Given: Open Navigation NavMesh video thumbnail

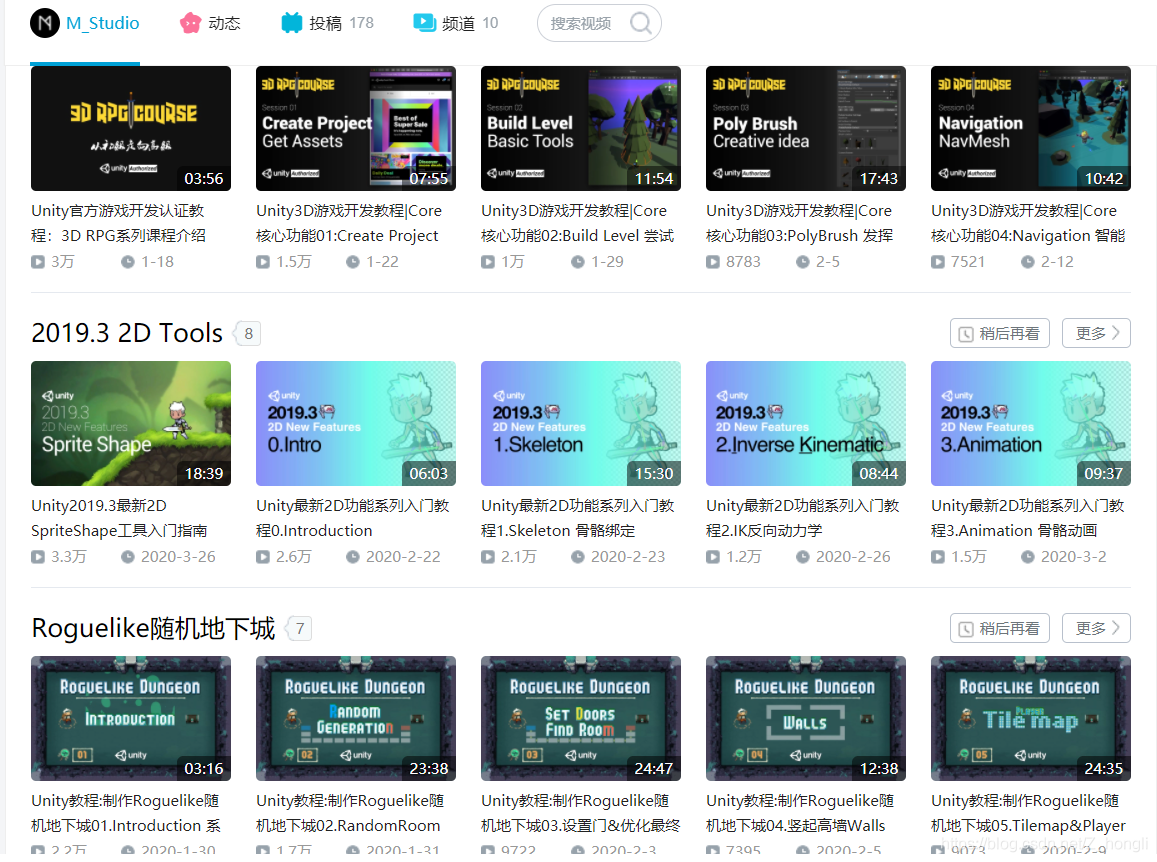Looking at the screenshot, I should (x=1031, y=128).
